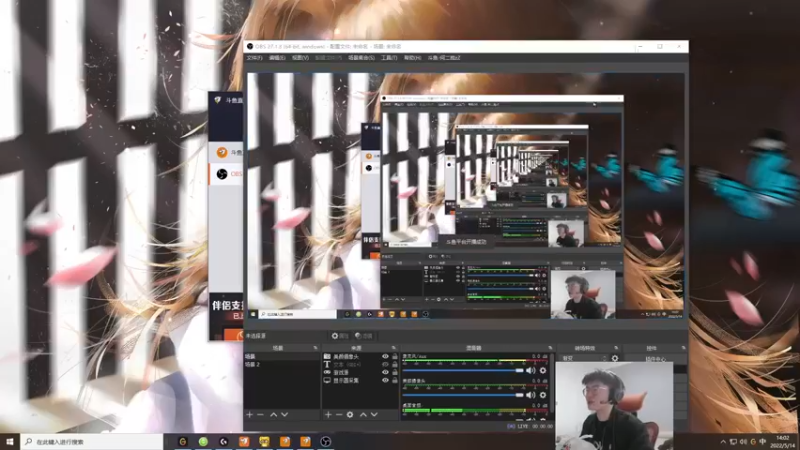Remove the selected scene using the Scenes minus button
This screenshot has height=450, width=800.
click(x=261, y=415)
